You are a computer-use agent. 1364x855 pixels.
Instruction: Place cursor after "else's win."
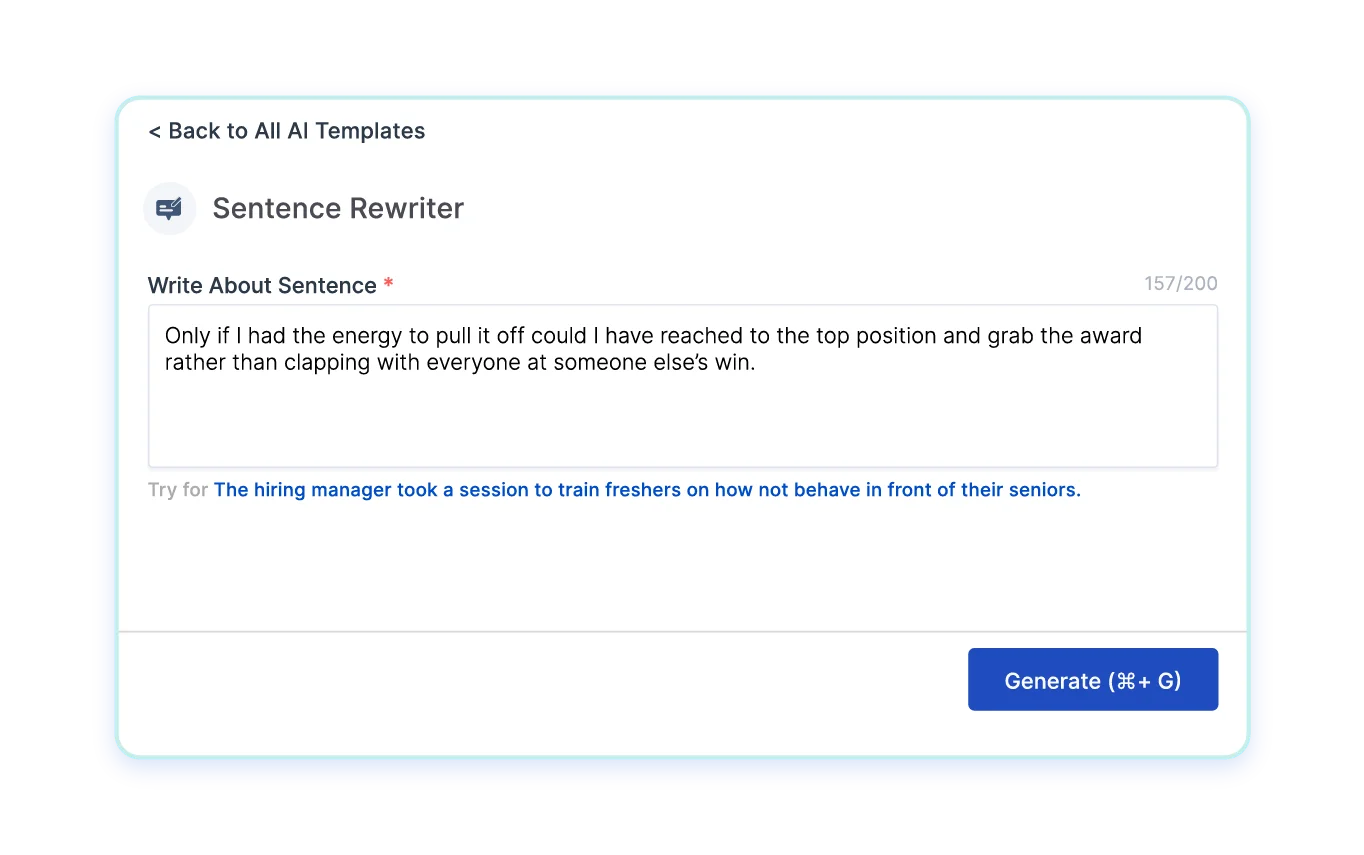[756, 363]
